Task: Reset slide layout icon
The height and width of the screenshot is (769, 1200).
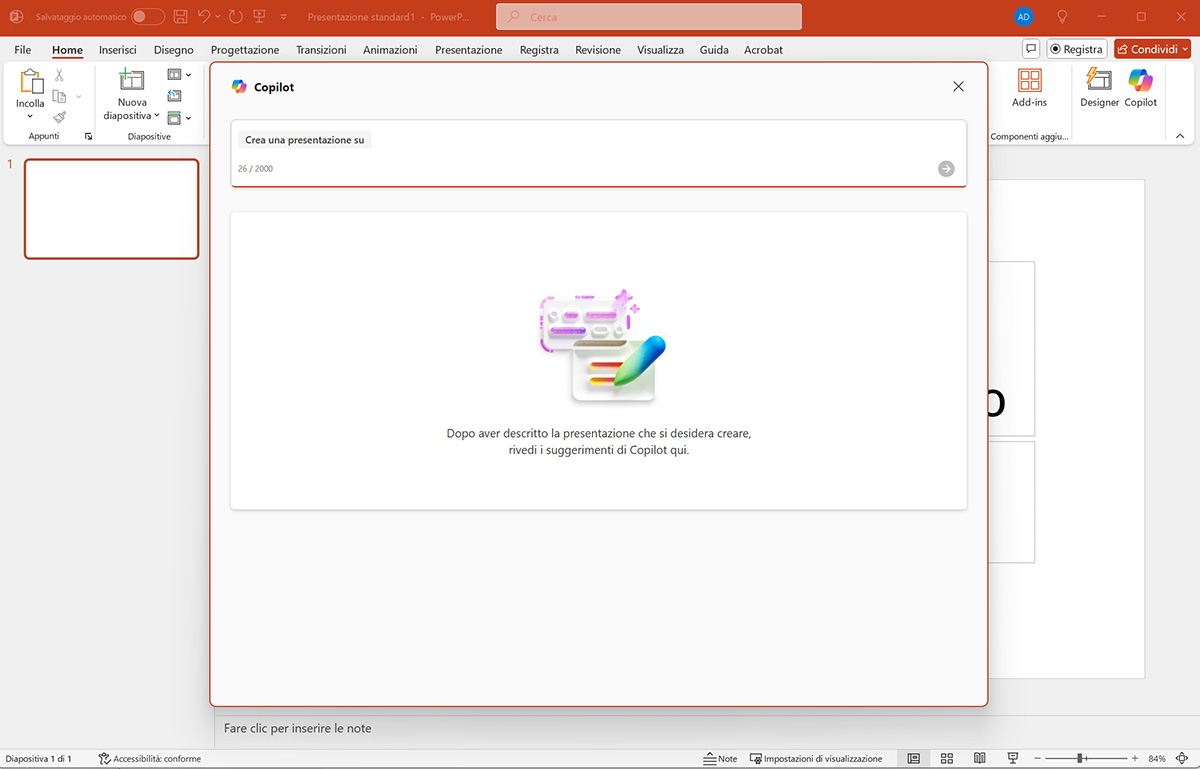Action: pyautogui.click(x=175, y=96)
